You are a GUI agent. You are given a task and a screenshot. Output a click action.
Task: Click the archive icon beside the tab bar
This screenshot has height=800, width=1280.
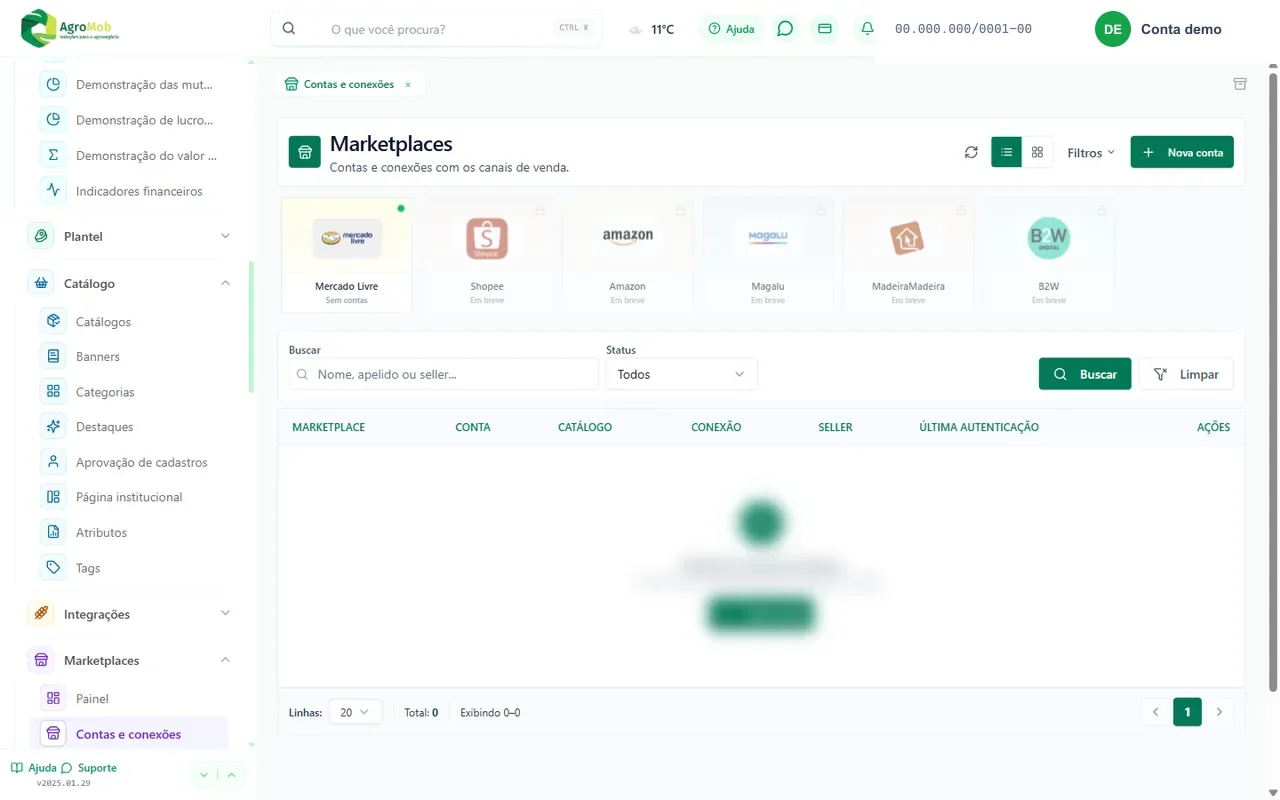pos(1240,84)
